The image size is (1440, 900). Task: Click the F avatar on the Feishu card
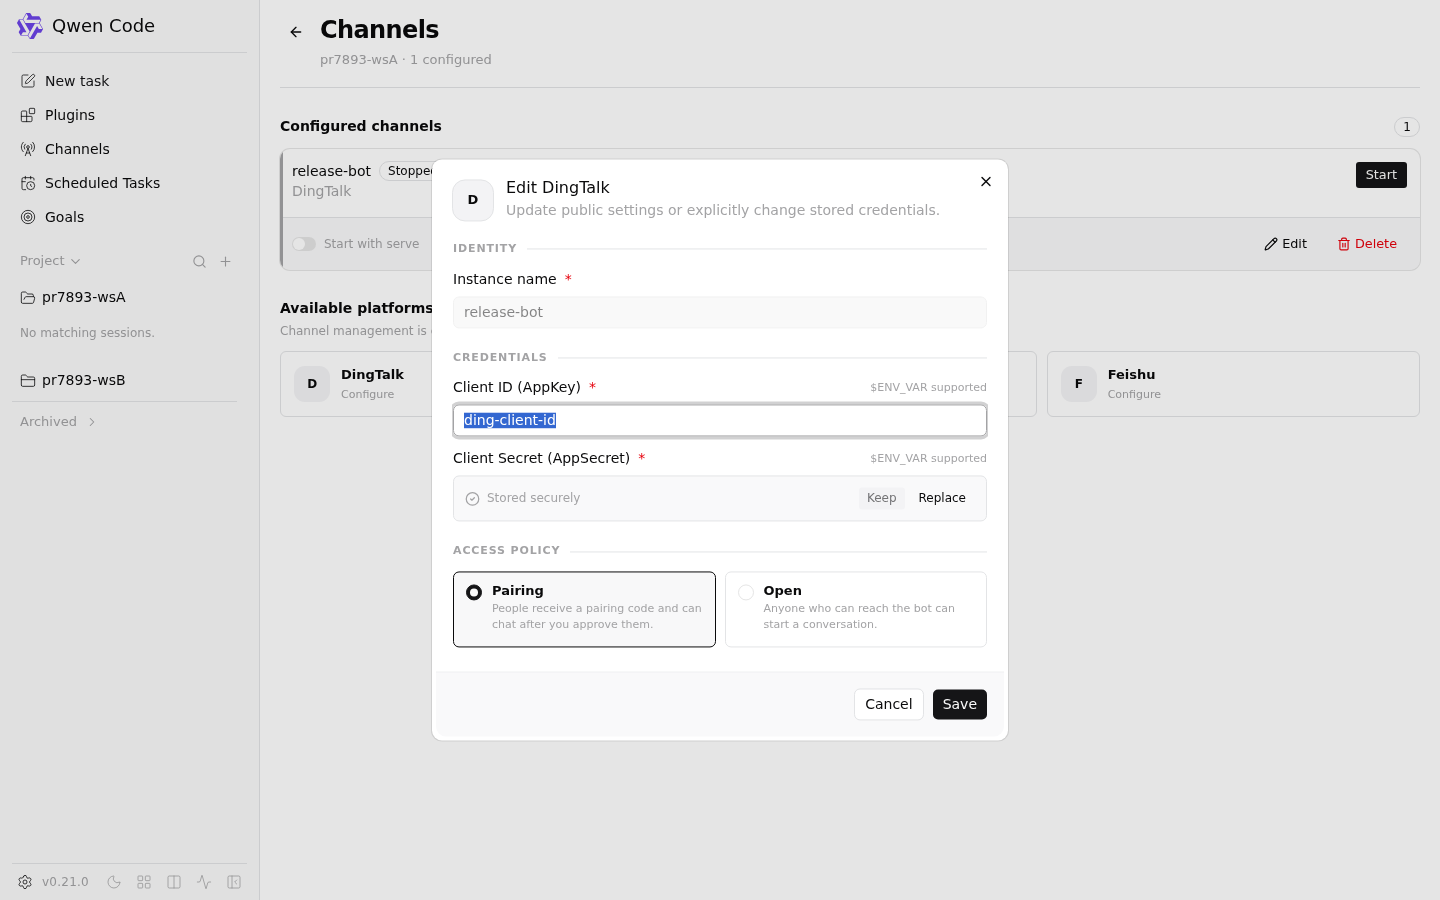click(1079, 384)
